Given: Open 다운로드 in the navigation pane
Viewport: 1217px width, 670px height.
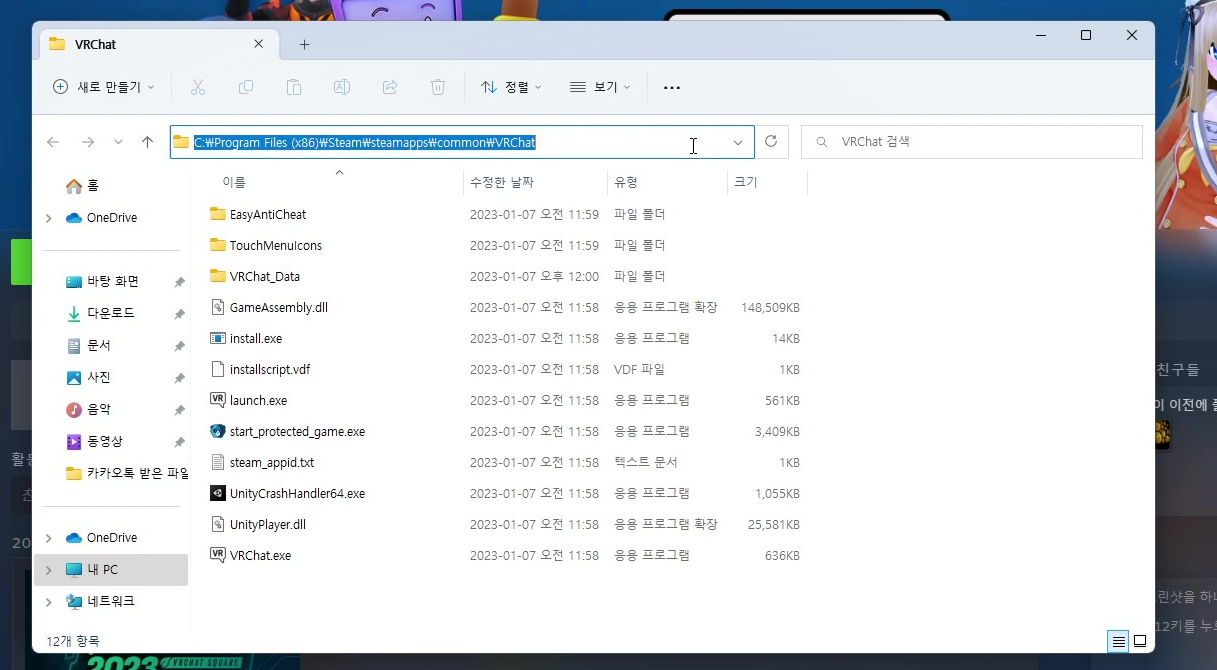Looking at the screenshot, I should [99, 314].
